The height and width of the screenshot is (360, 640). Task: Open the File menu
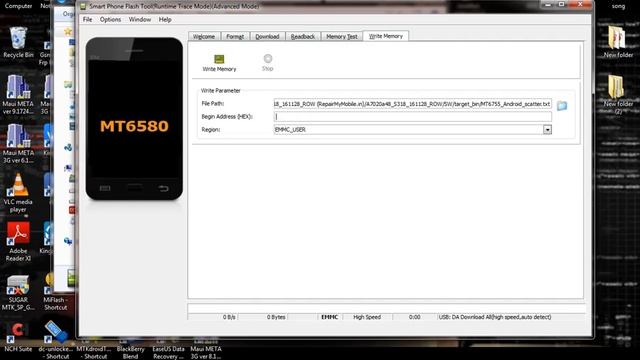tap(87, 20)
